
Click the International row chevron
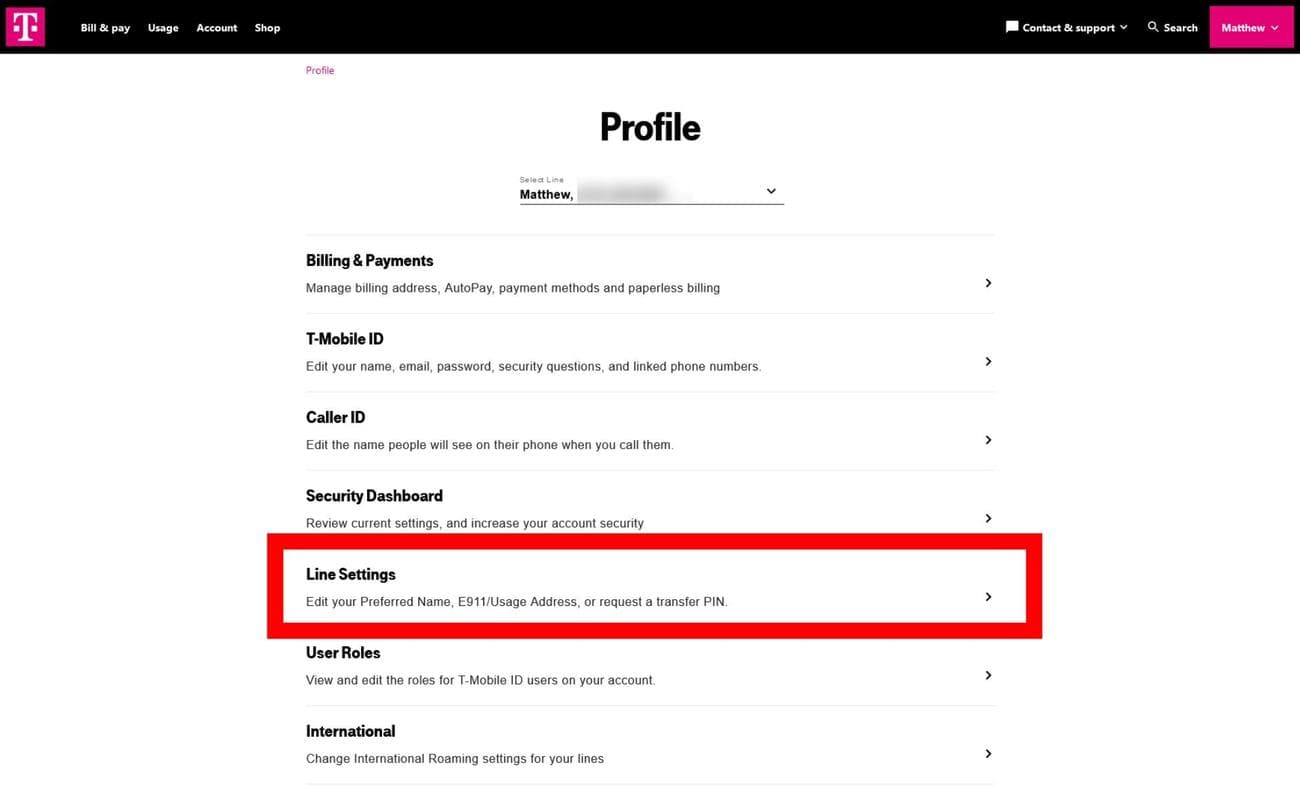coord(988,754)
